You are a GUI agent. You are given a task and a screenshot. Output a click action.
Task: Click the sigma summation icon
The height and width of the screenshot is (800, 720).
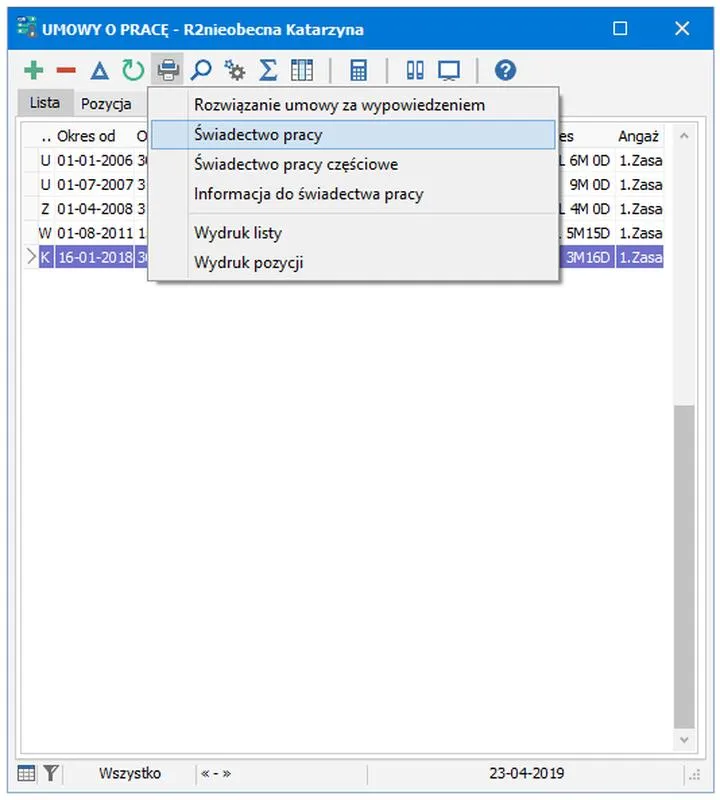pyautogui.click(x=268, y=70)
